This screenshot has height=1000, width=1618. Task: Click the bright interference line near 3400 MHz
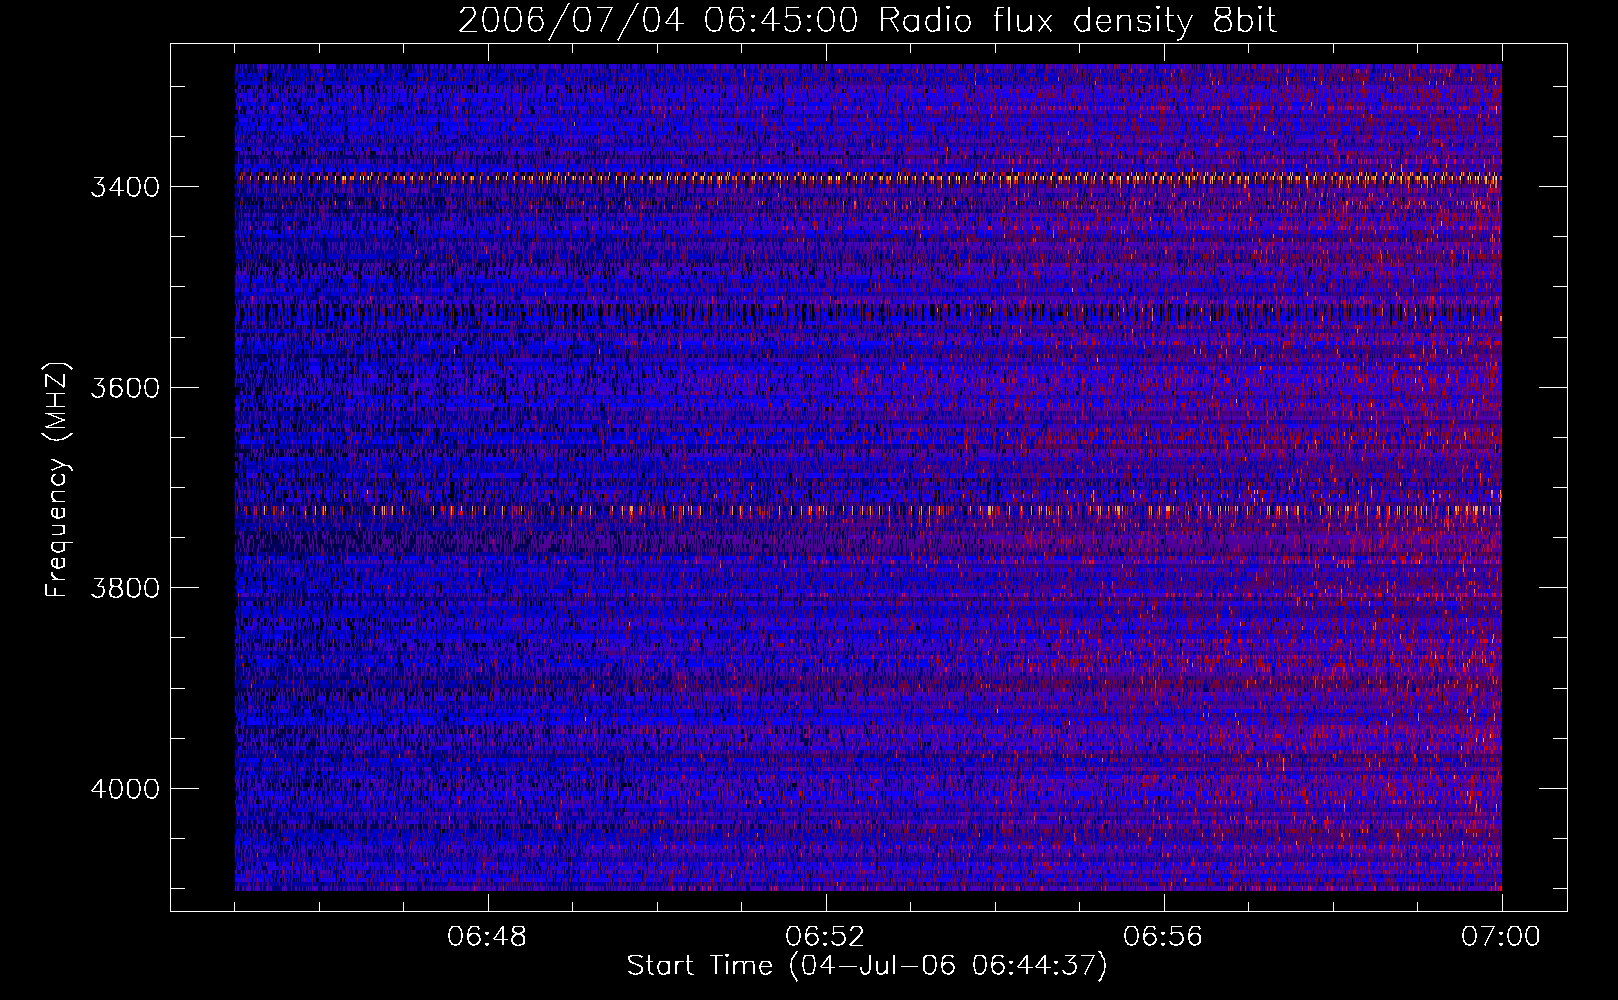(868, 179)
